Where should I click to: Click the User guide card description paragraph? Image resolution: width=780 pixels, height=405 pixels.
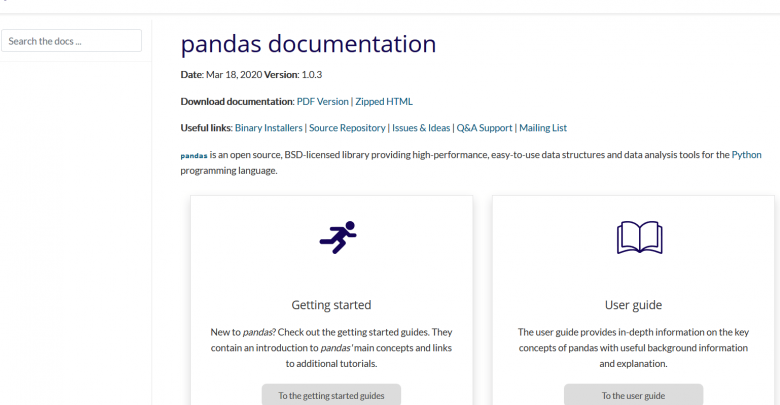[x=633, y=348]
